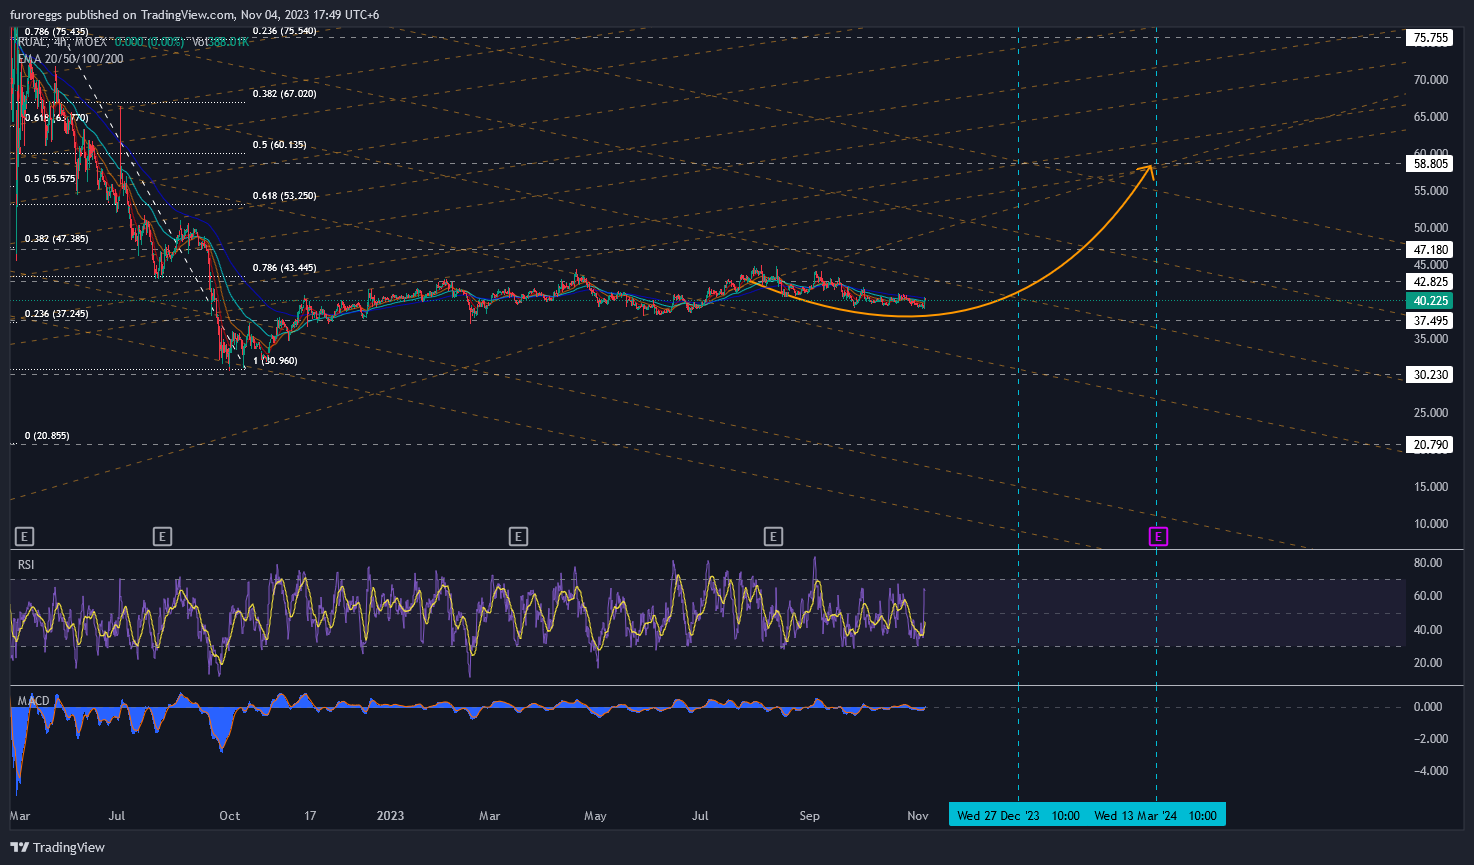Open the earnings E marker near August 2022
Image resolution: width=1474 pixels, height=865 pixels.
click(x=162, y=537)
